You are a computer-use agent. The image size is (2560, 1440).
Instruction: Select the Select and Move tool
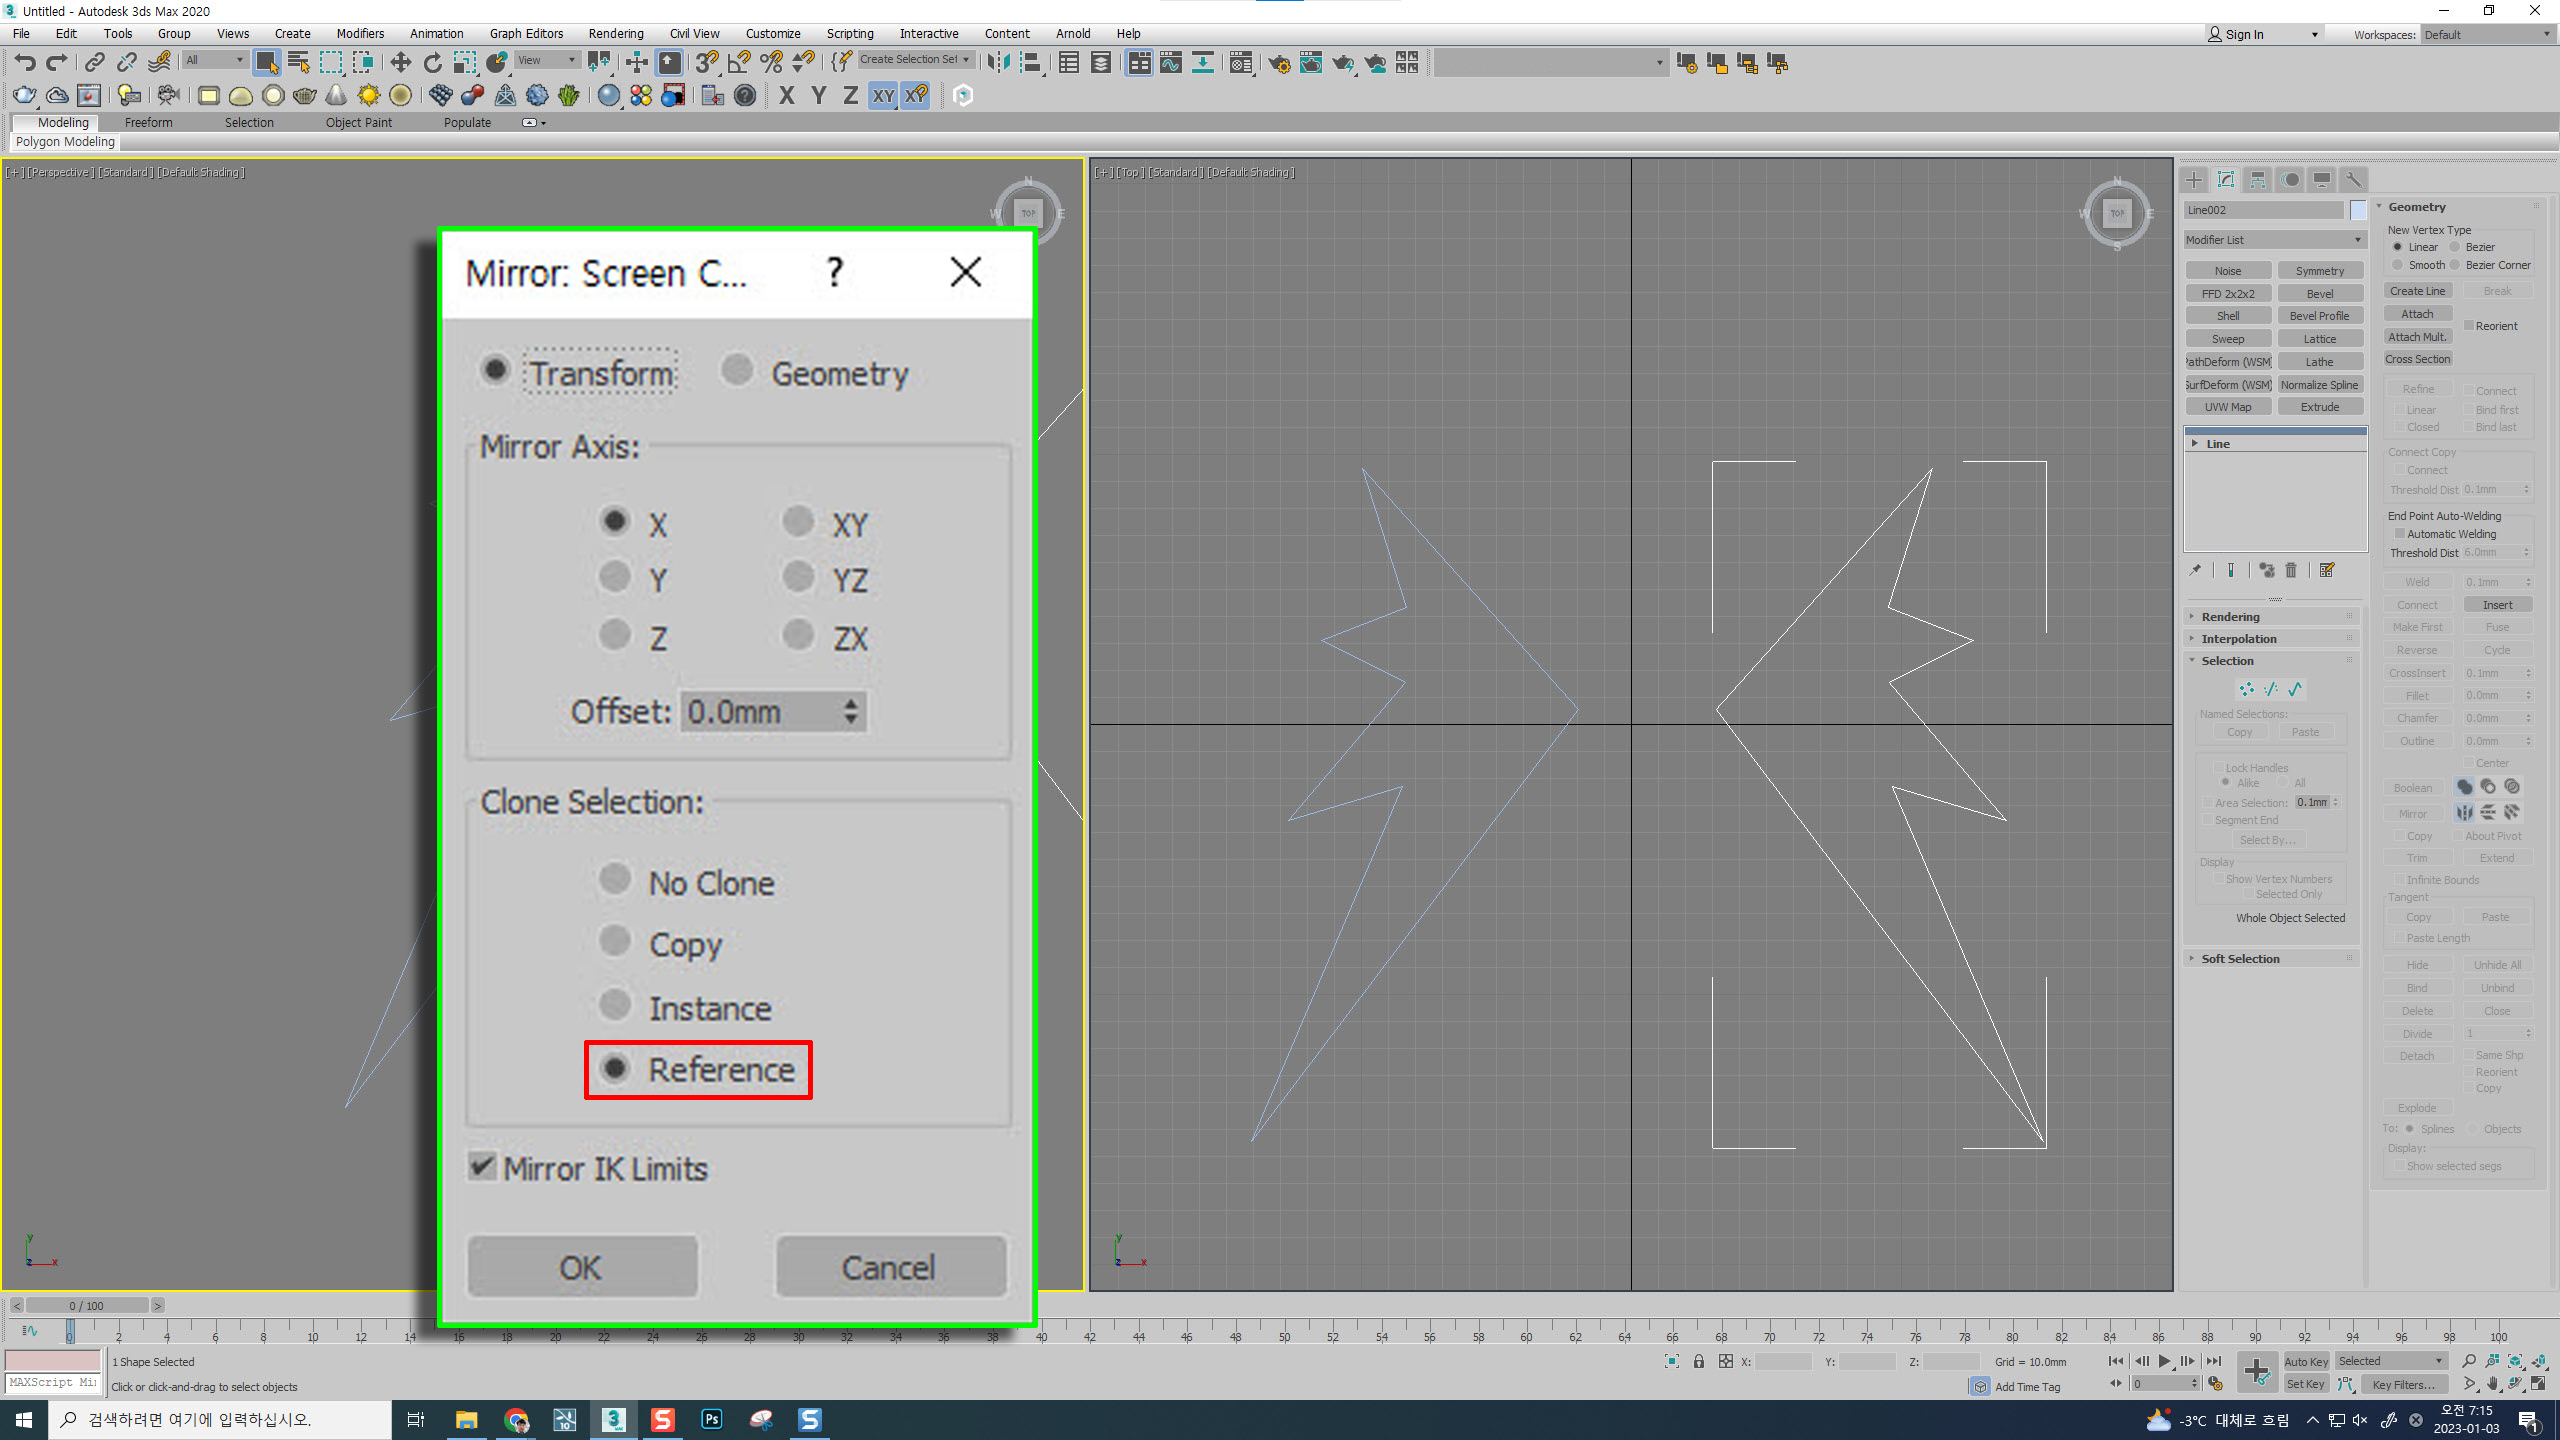400,63
